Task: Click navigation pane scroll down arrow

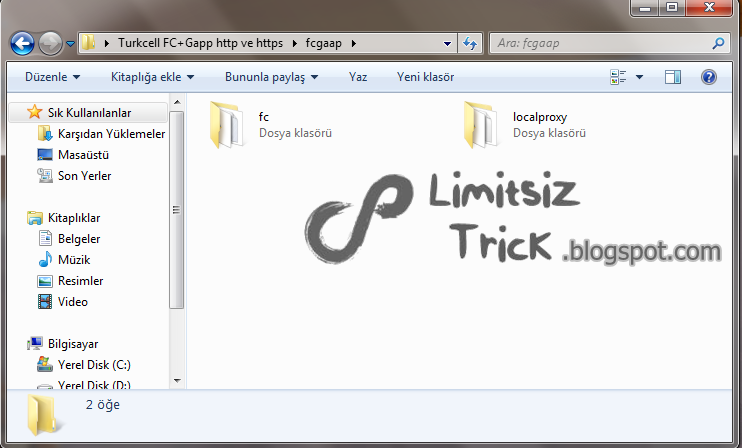Action: coord(177,380)
